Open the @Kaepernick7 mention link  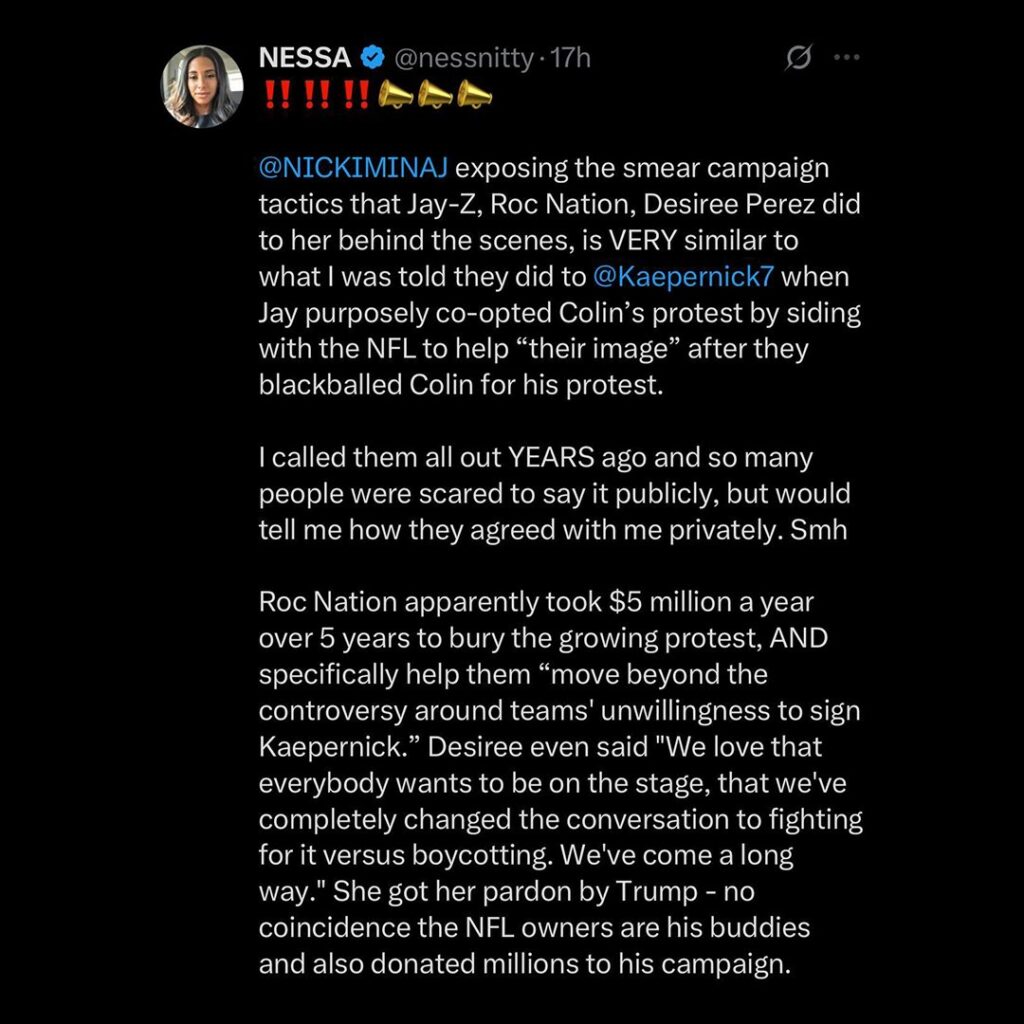677,275
